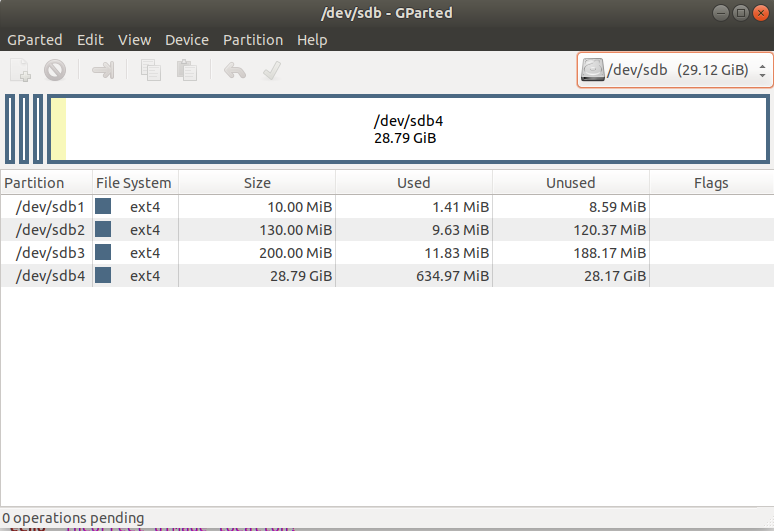Image resolution: width=774 pixels, height=531 pixels.
Task: Select the first narrow partition bar in disk map
Action: coord(10,129)
